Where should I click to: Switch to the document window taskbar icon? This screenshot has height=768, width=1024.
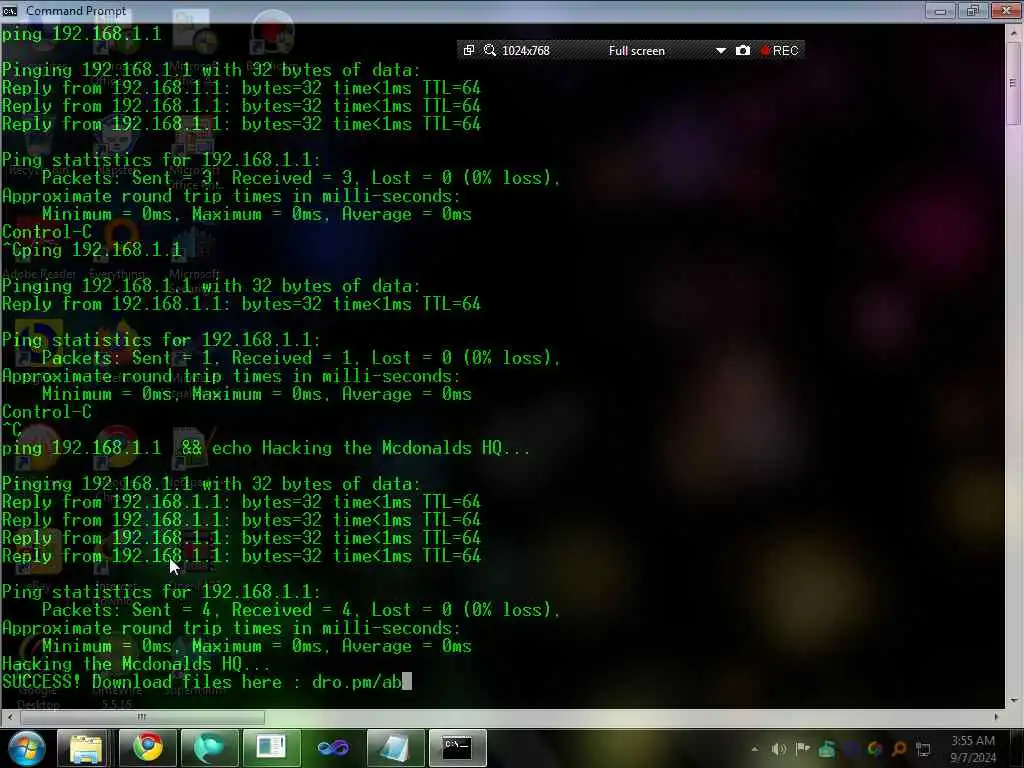pyautogui.click(x=271, y=748)
